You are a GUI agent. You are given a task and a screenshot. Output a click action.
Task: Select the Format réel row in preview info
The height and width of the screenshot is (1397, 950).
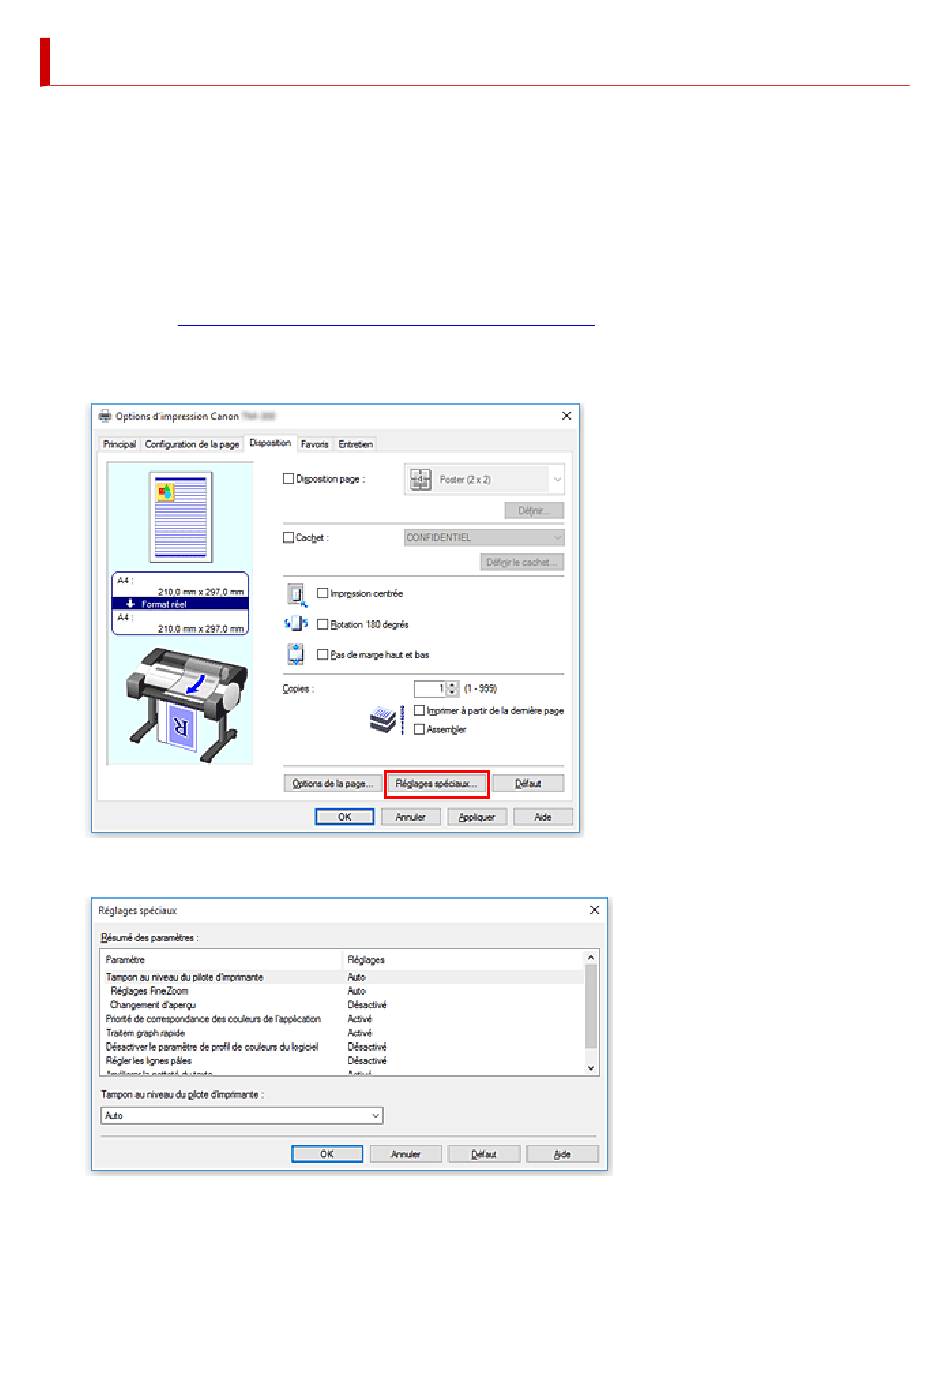pos(180,604)
